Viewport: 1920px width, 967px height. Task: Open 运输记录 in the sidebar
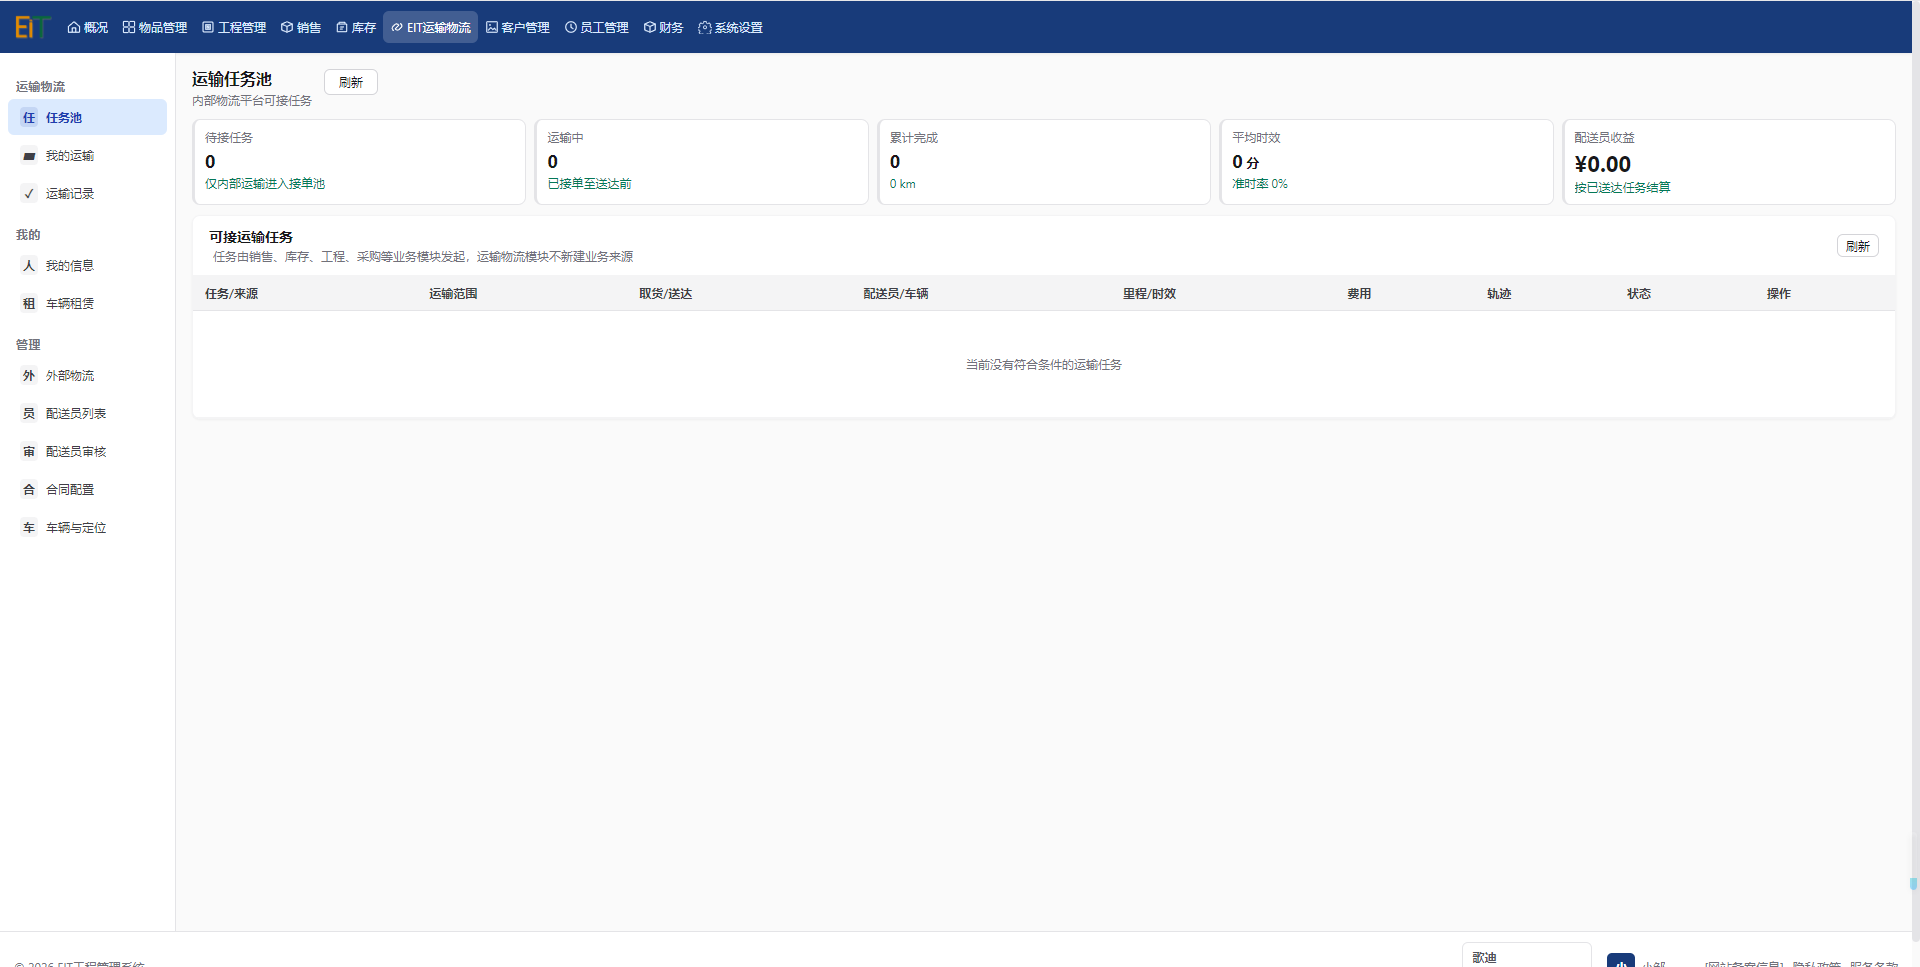pos(87,193)
